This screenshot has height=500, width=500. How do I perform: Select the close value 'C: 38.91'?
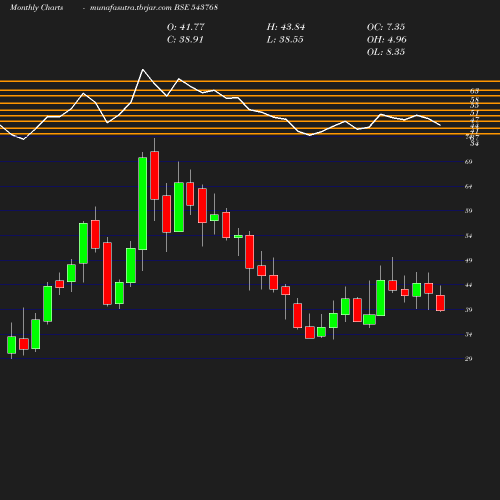(x=185, y=39)
